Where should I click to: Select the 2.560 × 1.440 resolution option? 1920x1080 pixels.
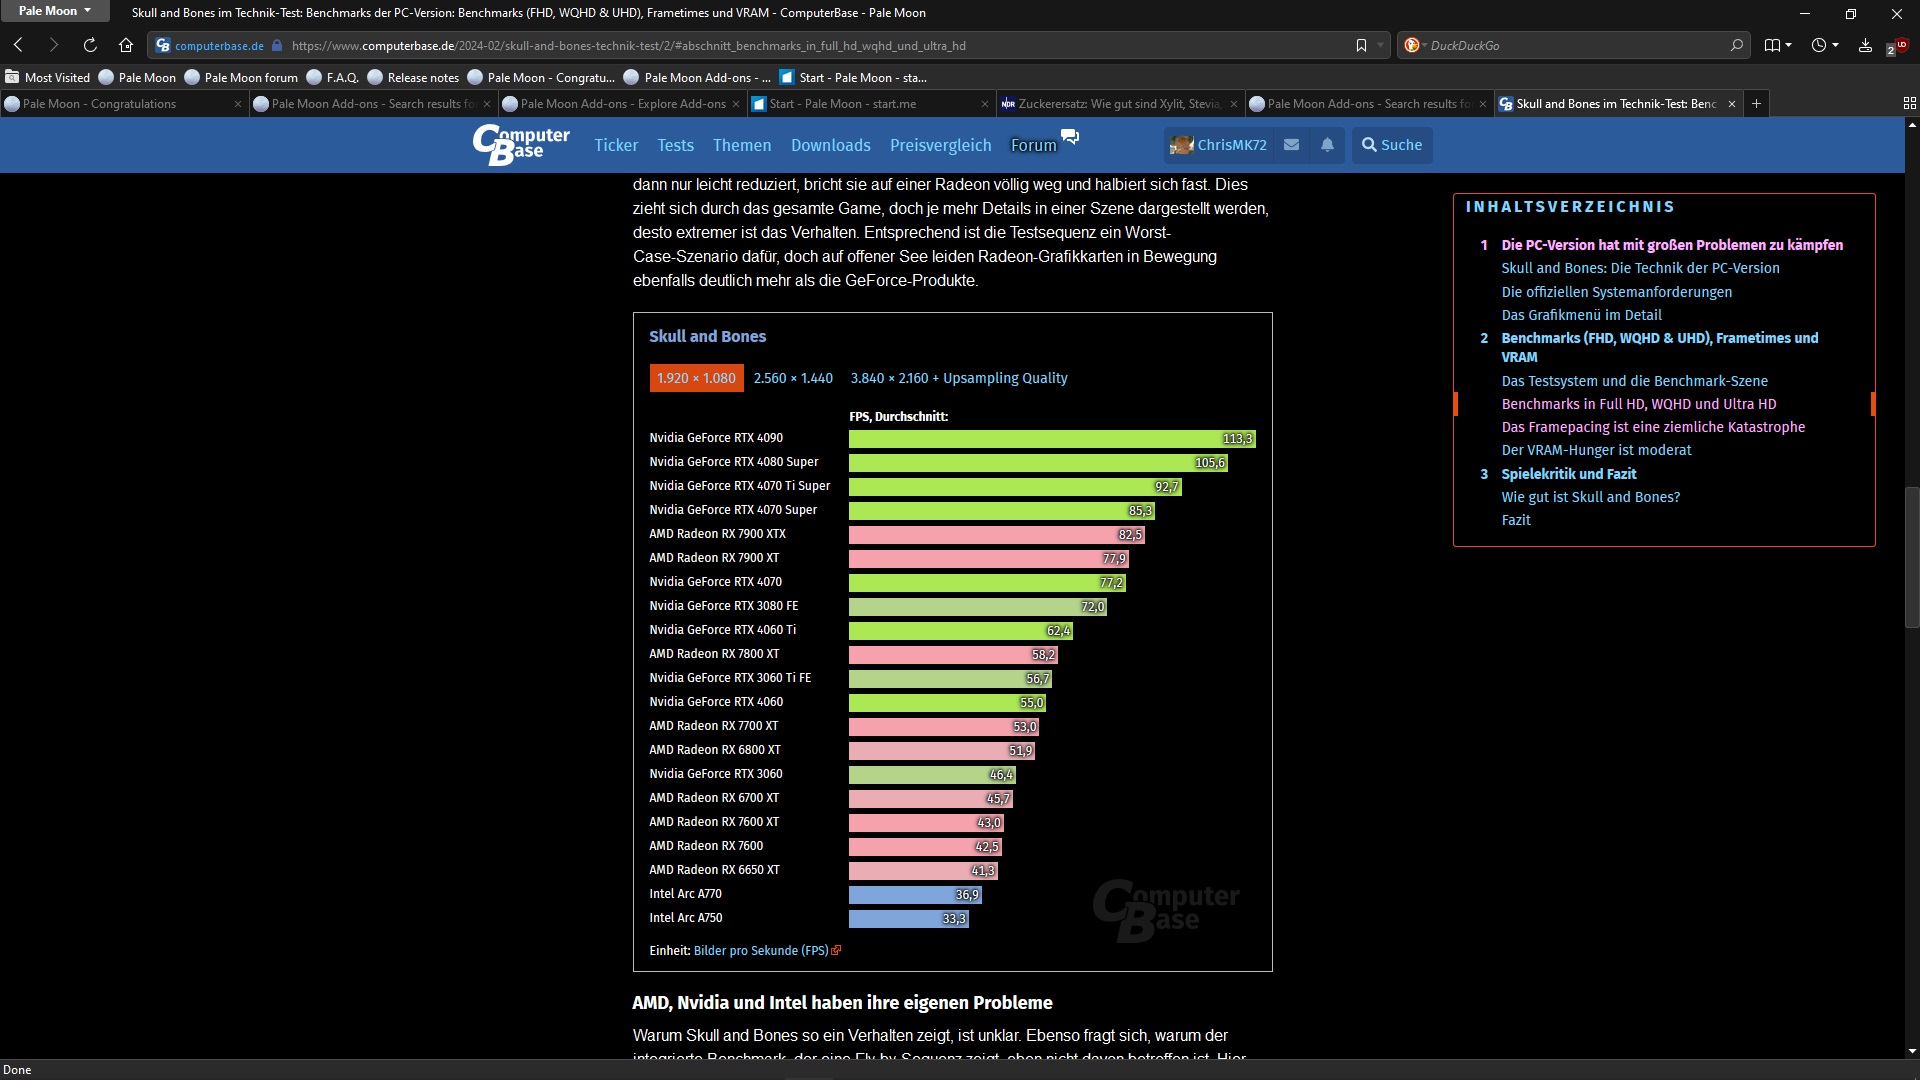(x=793, y=378)
